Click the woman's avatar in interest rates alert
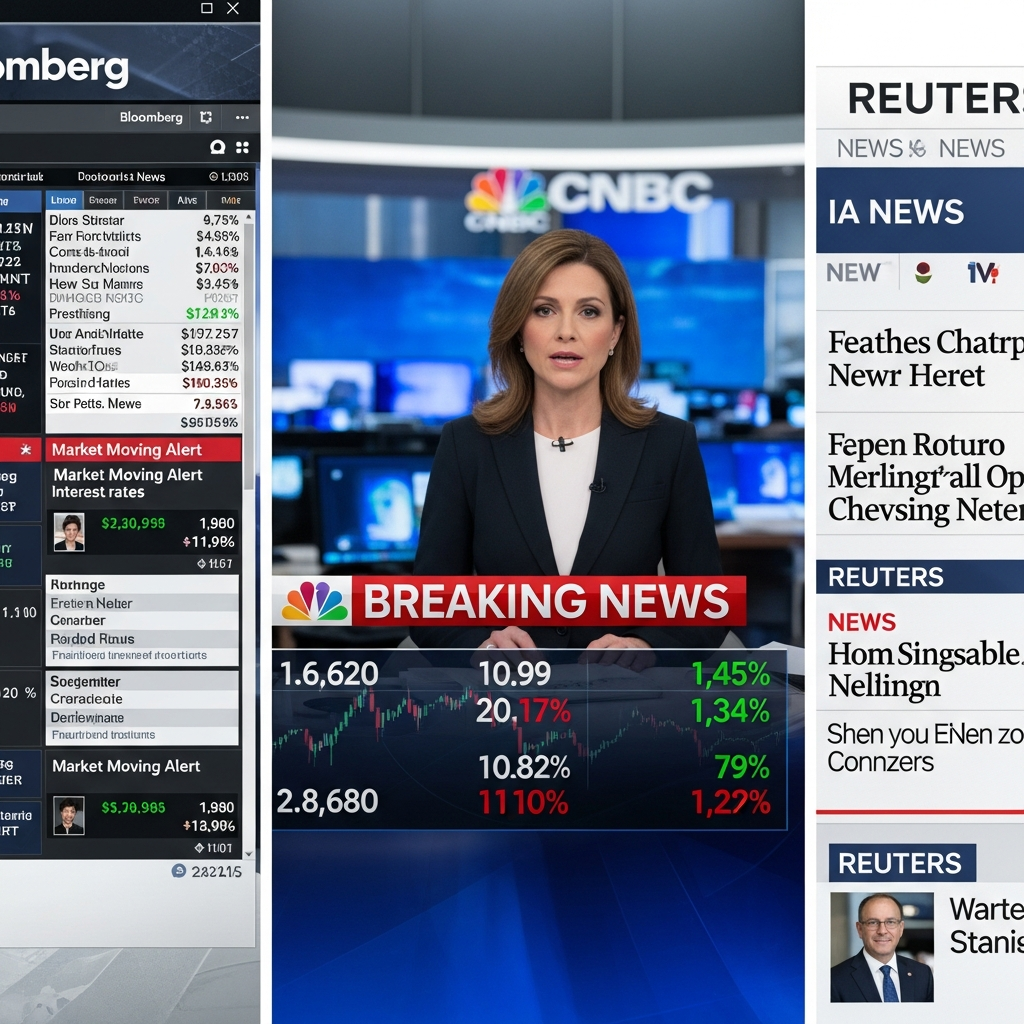Image resolution: width=1024 pixels, height=1024 pixels. coord(69,532)
